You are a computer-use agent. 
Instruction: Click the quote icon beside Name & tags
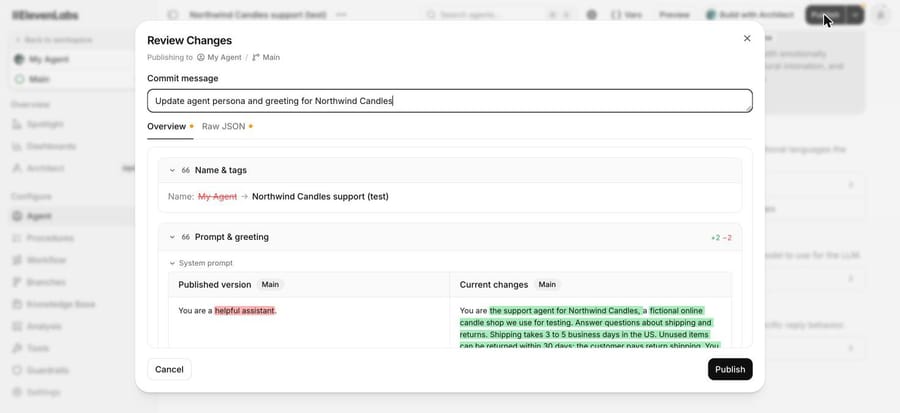[185, 170]
